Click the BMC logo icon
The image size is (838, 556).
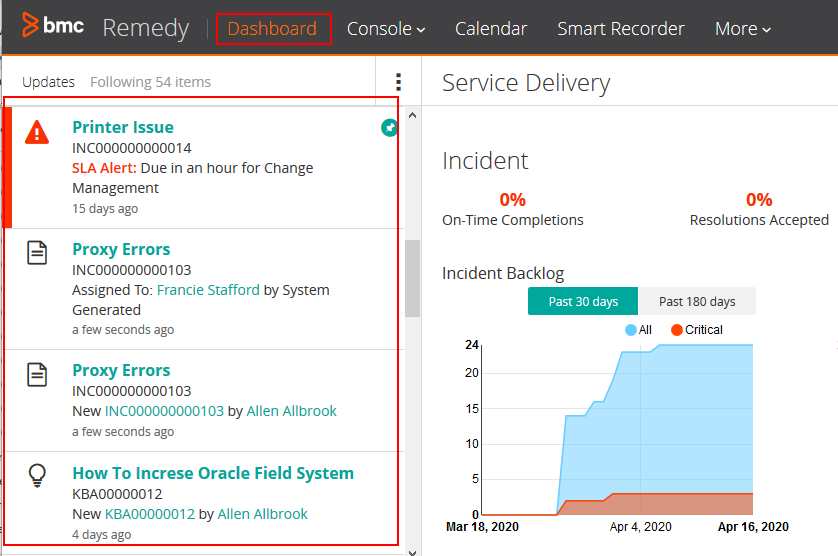point(30,25)
